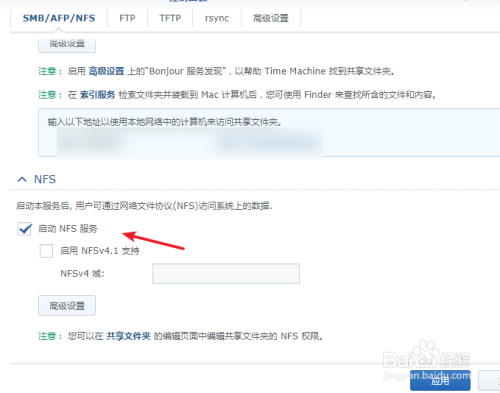Click the upper 高级设置 button under tabs

[67, 44]
